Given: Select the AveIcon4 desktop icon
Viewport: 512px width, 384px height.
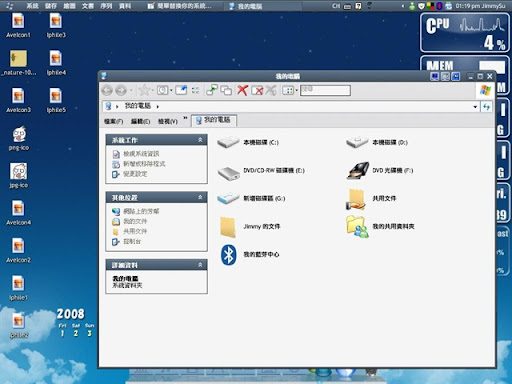Looking at the screenshot, I should click(18, 213).
